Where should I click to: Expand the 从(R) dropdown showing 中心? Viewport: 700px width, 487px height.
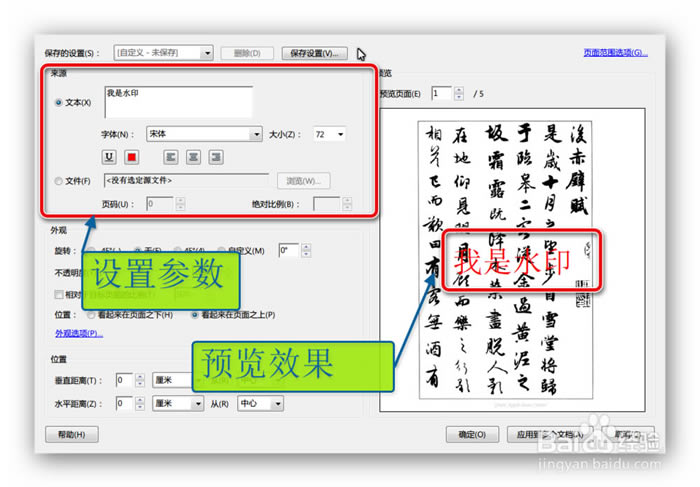coord(261,404)
